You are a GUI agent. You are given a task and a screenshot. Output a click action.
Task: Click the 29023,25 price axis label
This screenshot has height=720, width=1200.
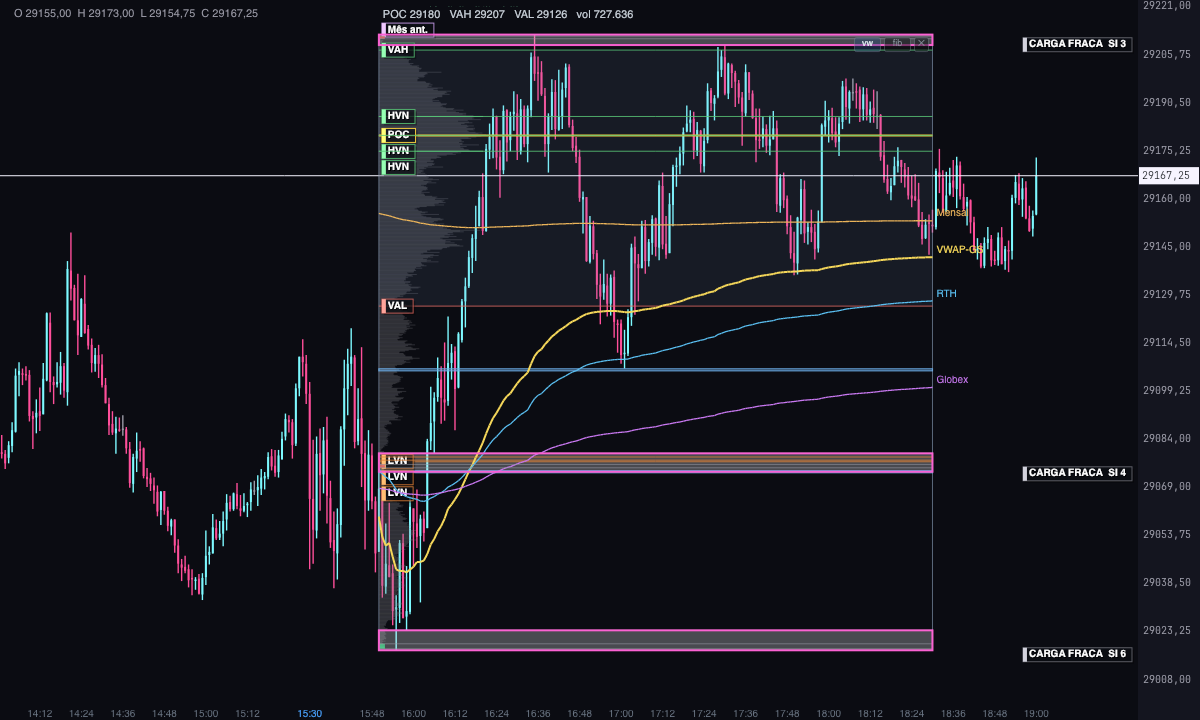coord(1167,630)
